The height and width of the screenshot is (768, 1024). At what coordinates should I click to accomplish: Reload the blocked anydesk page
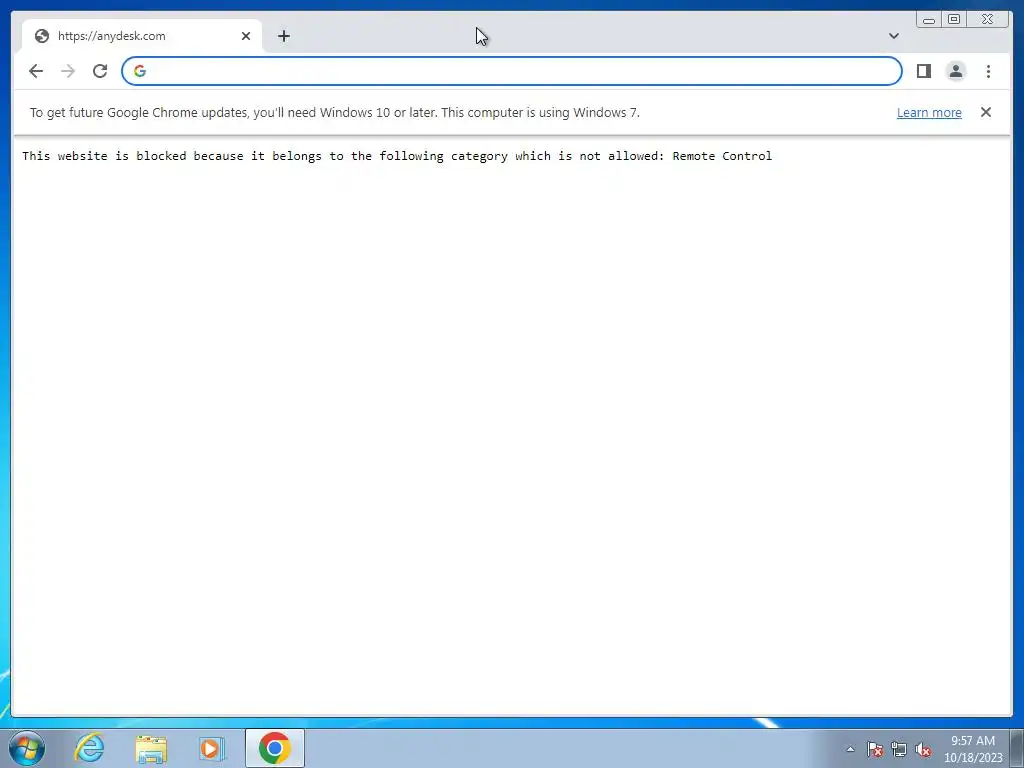click(100, 71)
